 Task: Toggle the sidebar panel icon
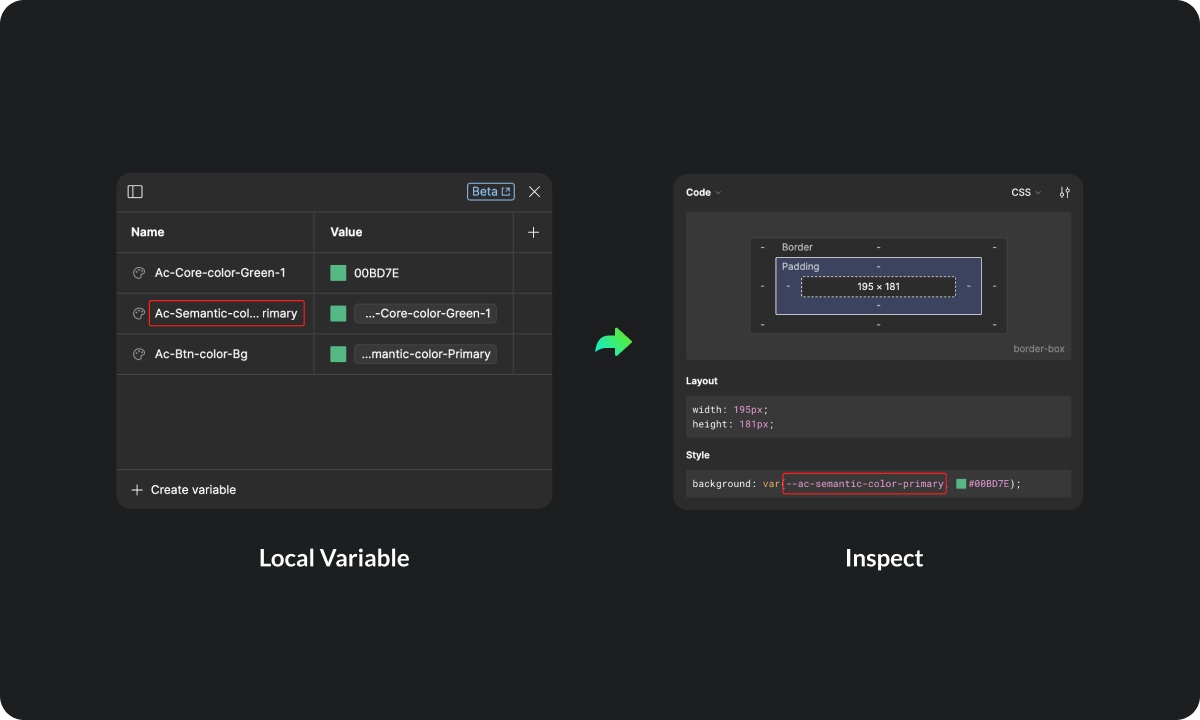tap(135, 192)
